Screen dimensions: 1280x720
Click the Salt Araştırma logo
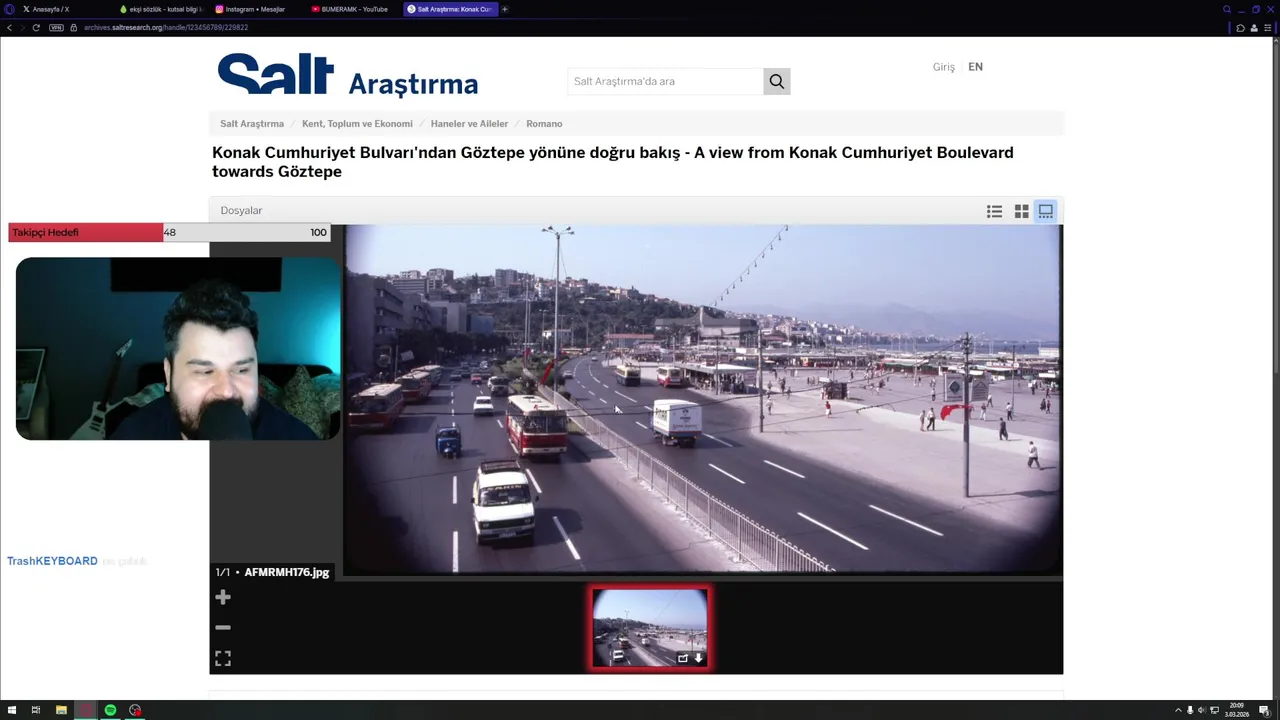click(348, 75)
